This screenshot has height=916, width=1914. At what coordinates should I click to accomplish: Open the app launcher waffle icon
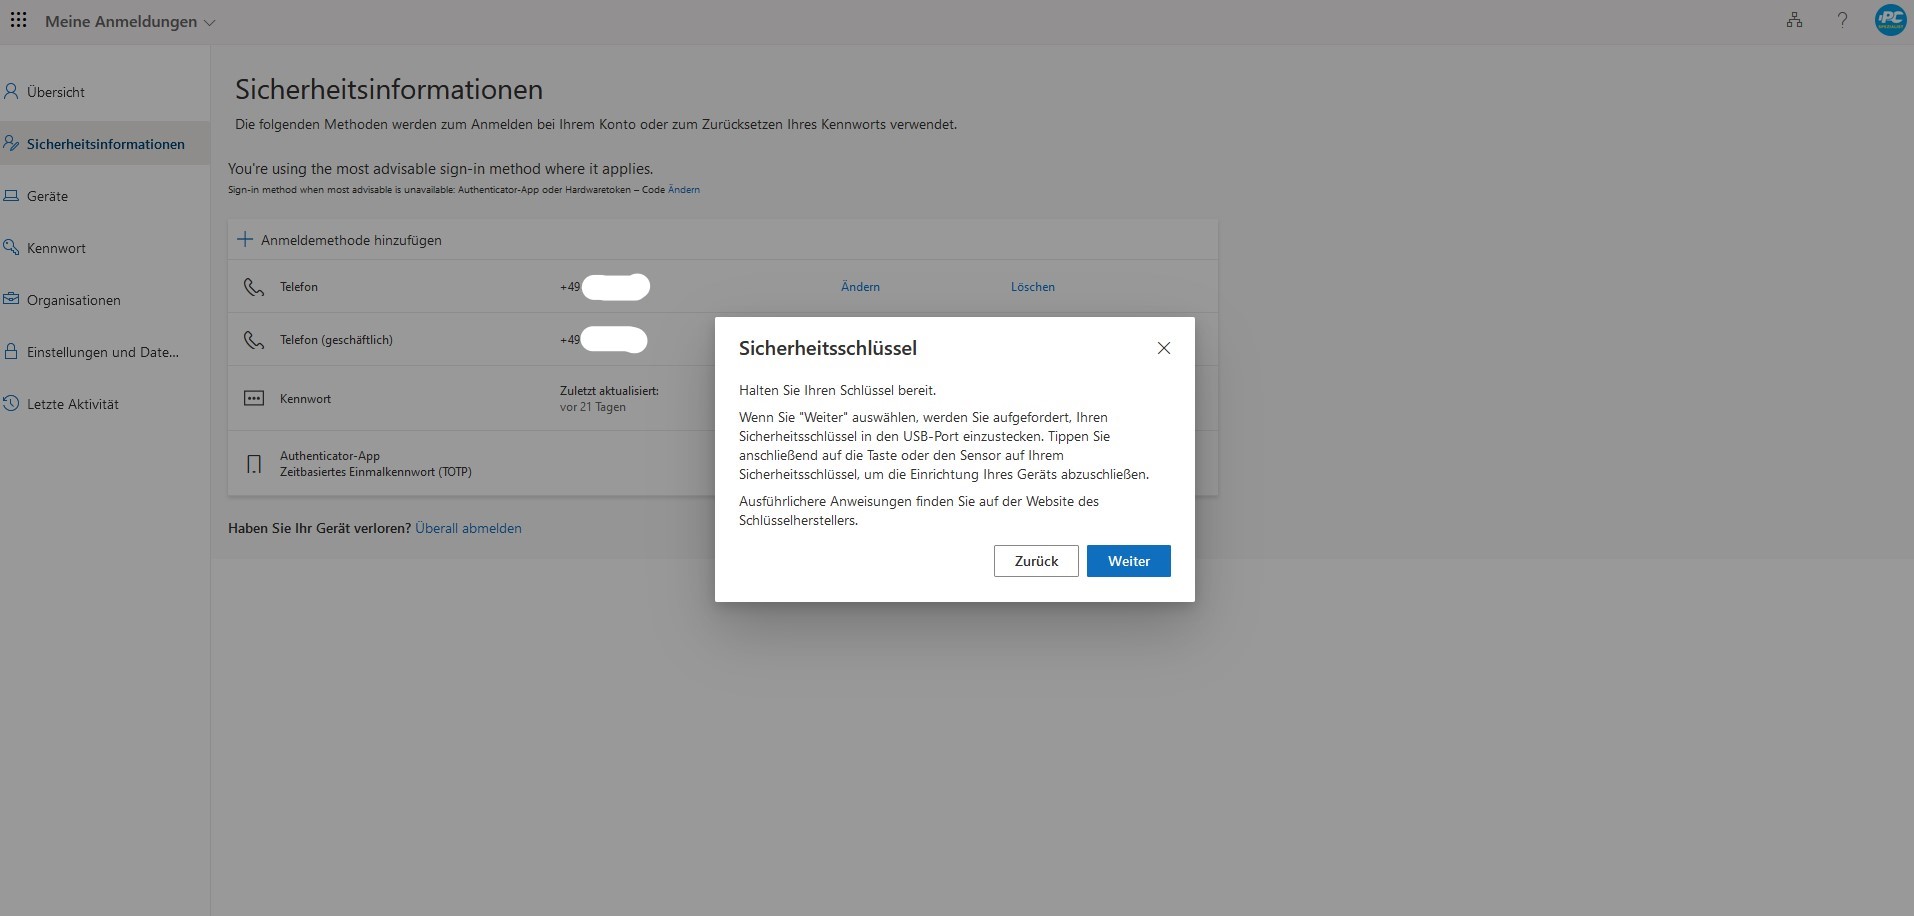click(18, 21)
